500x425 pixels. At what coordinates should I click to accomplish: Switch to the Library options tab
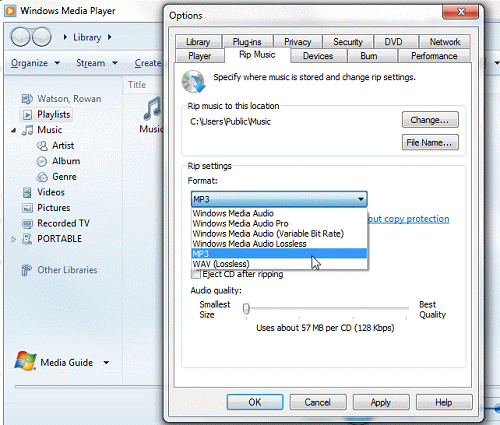click(198, 42)
